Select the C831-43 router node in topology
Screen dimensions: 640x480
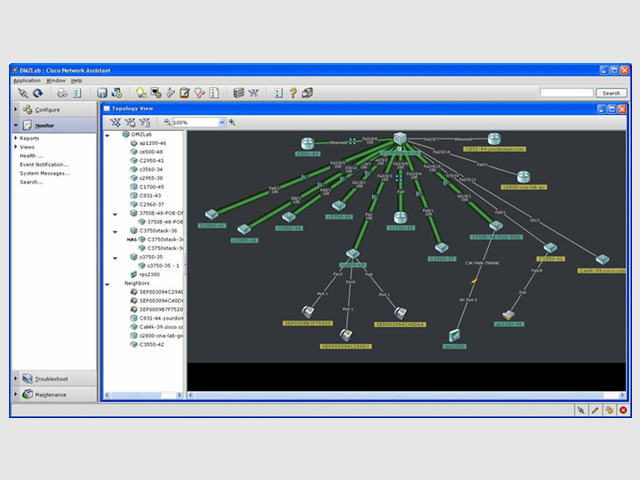(x=307, y=144)
